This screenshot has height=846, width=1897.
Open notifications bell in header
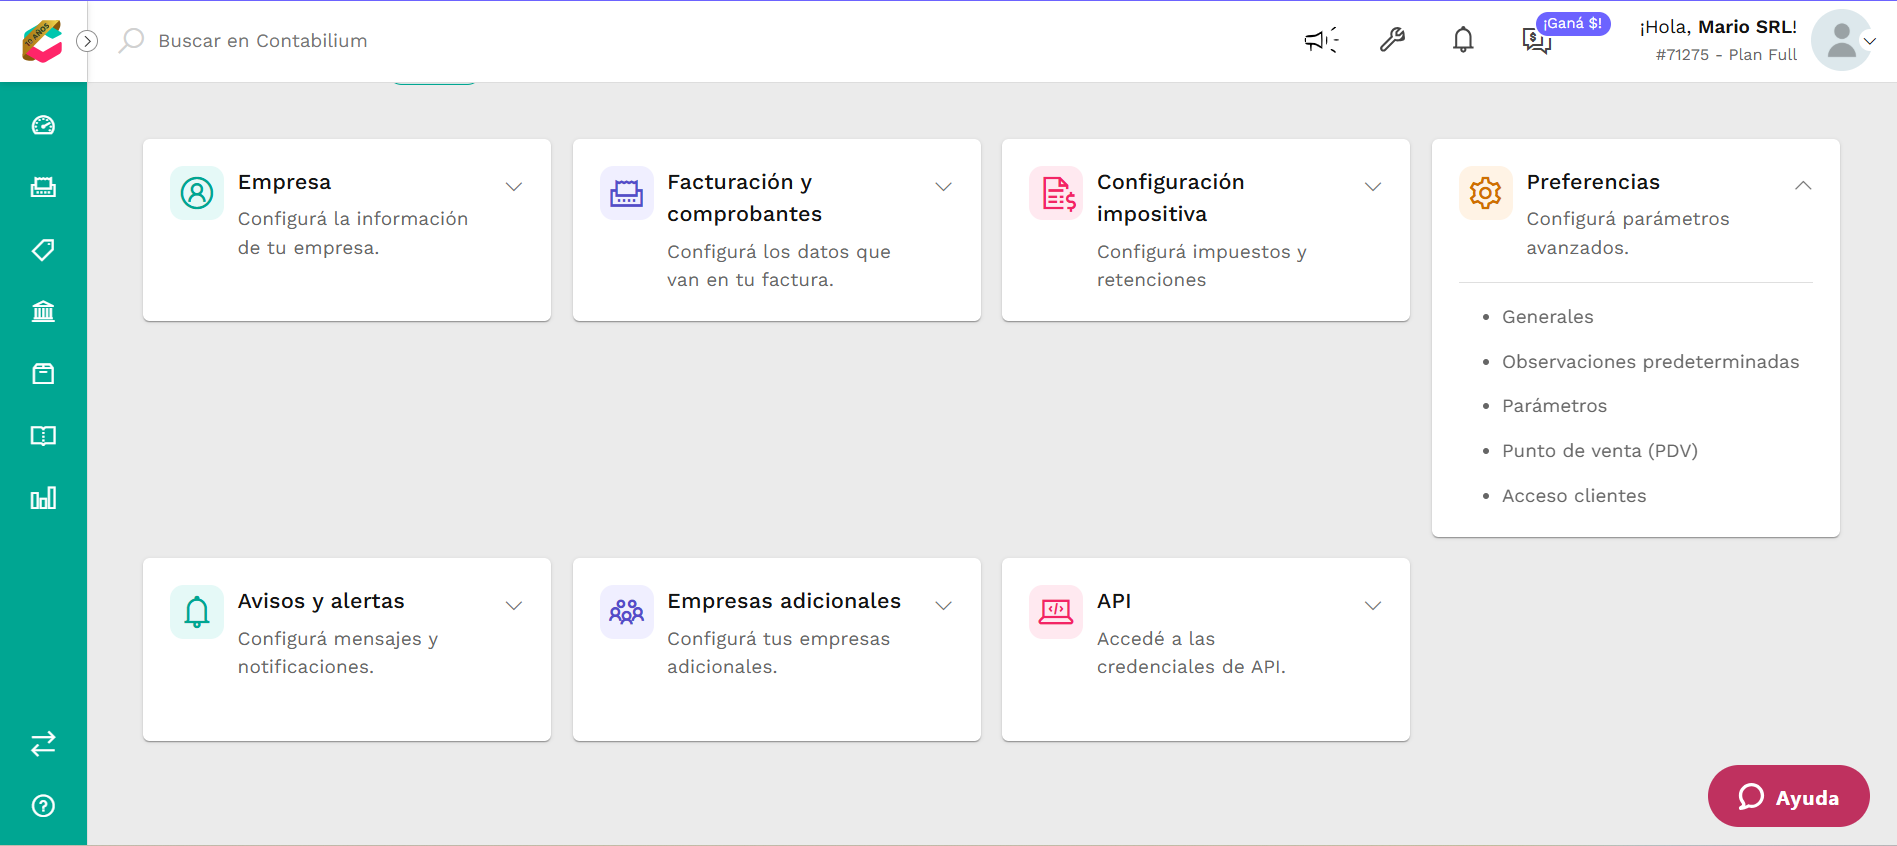pyautogui.click(x=1463, y=40)
